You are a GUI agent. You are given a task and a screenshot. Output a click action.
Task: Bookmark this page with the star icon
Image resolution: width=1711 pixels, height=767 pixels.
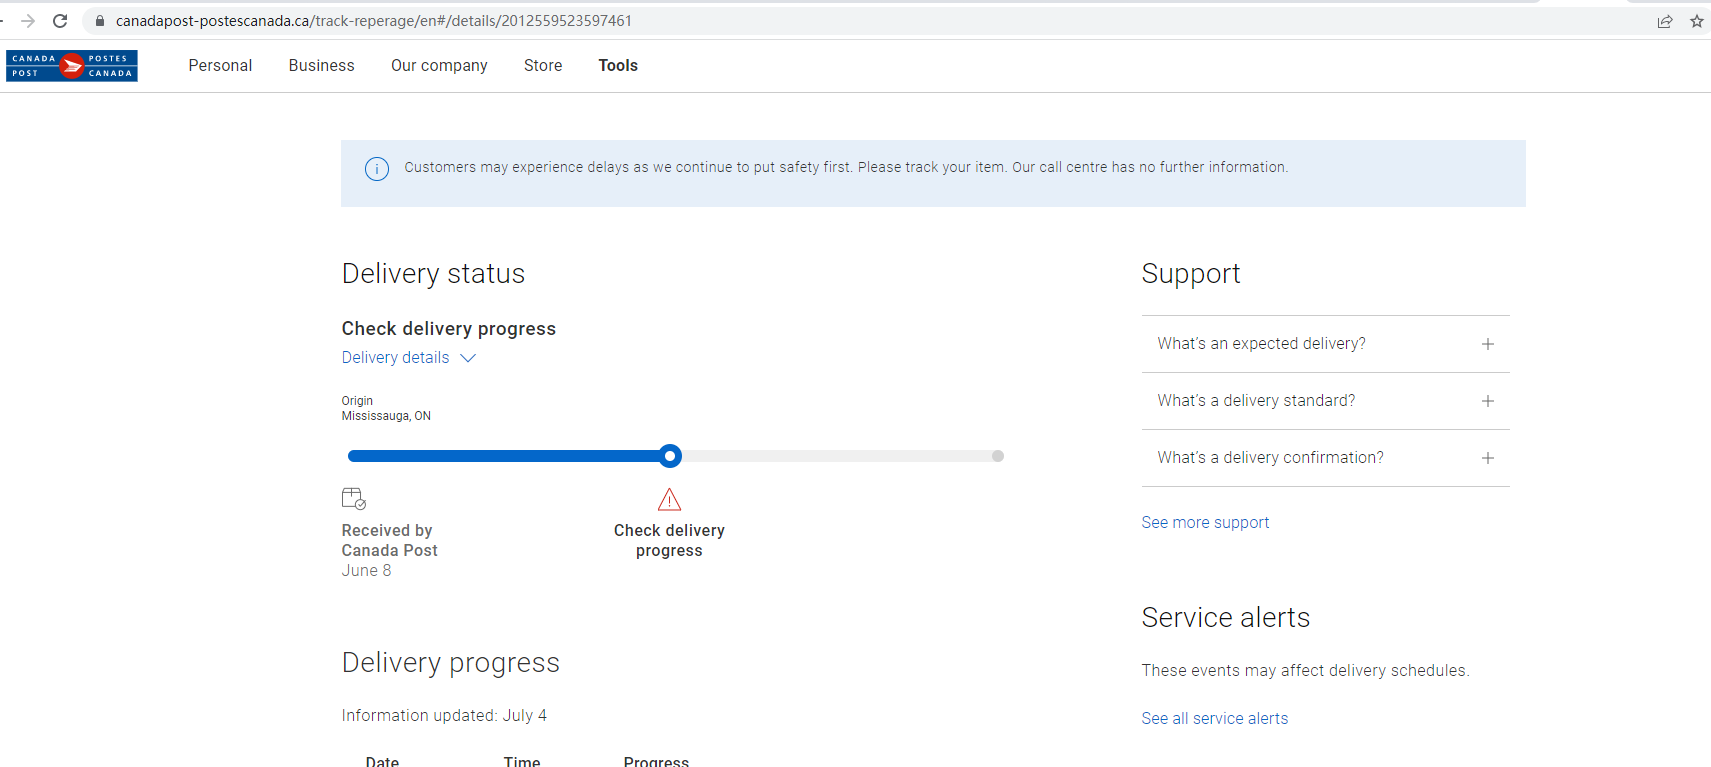[x=1696, y=21]
